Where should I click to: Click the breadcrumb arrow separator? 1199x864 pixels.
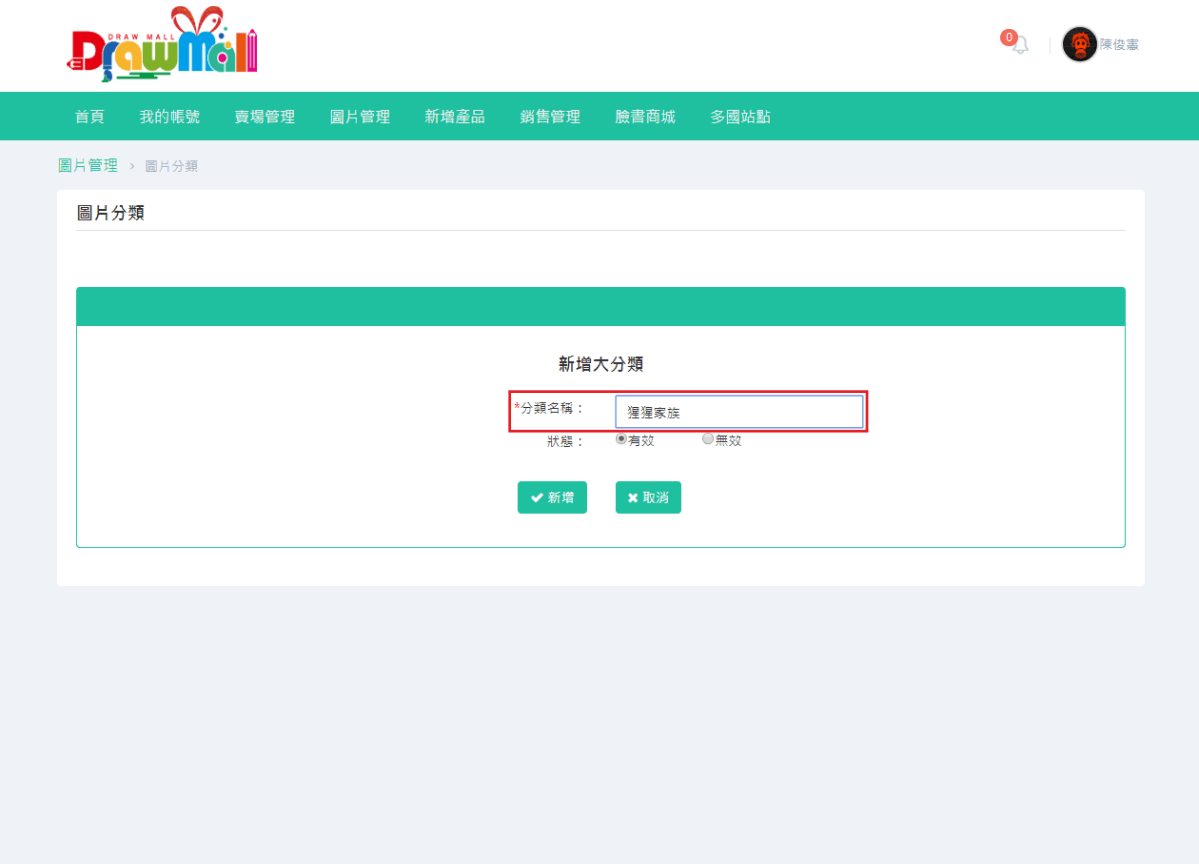tap(130, 165)
